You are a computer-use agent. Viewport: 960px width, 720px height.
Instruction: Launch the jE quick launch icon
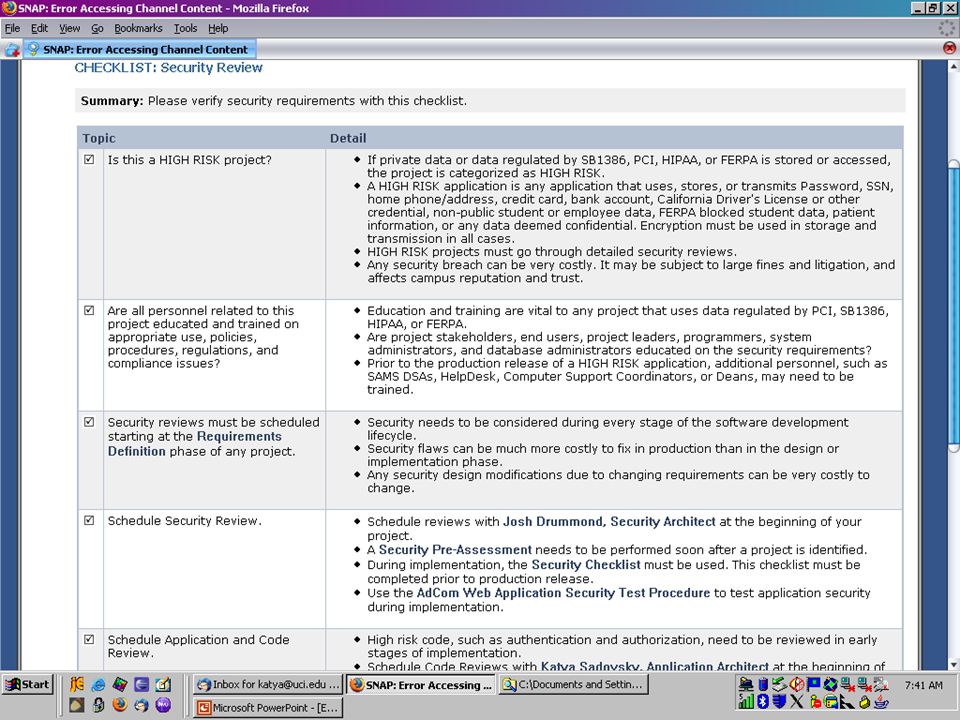(77, 684)
